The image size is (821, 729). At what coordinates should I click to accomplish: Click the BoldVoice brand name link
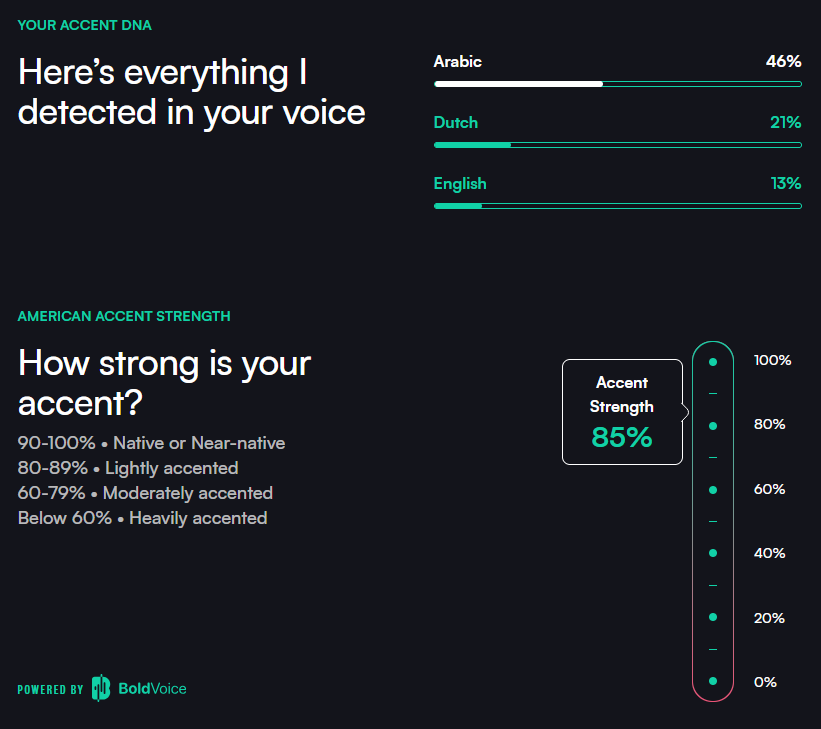(x=152, y=688)
